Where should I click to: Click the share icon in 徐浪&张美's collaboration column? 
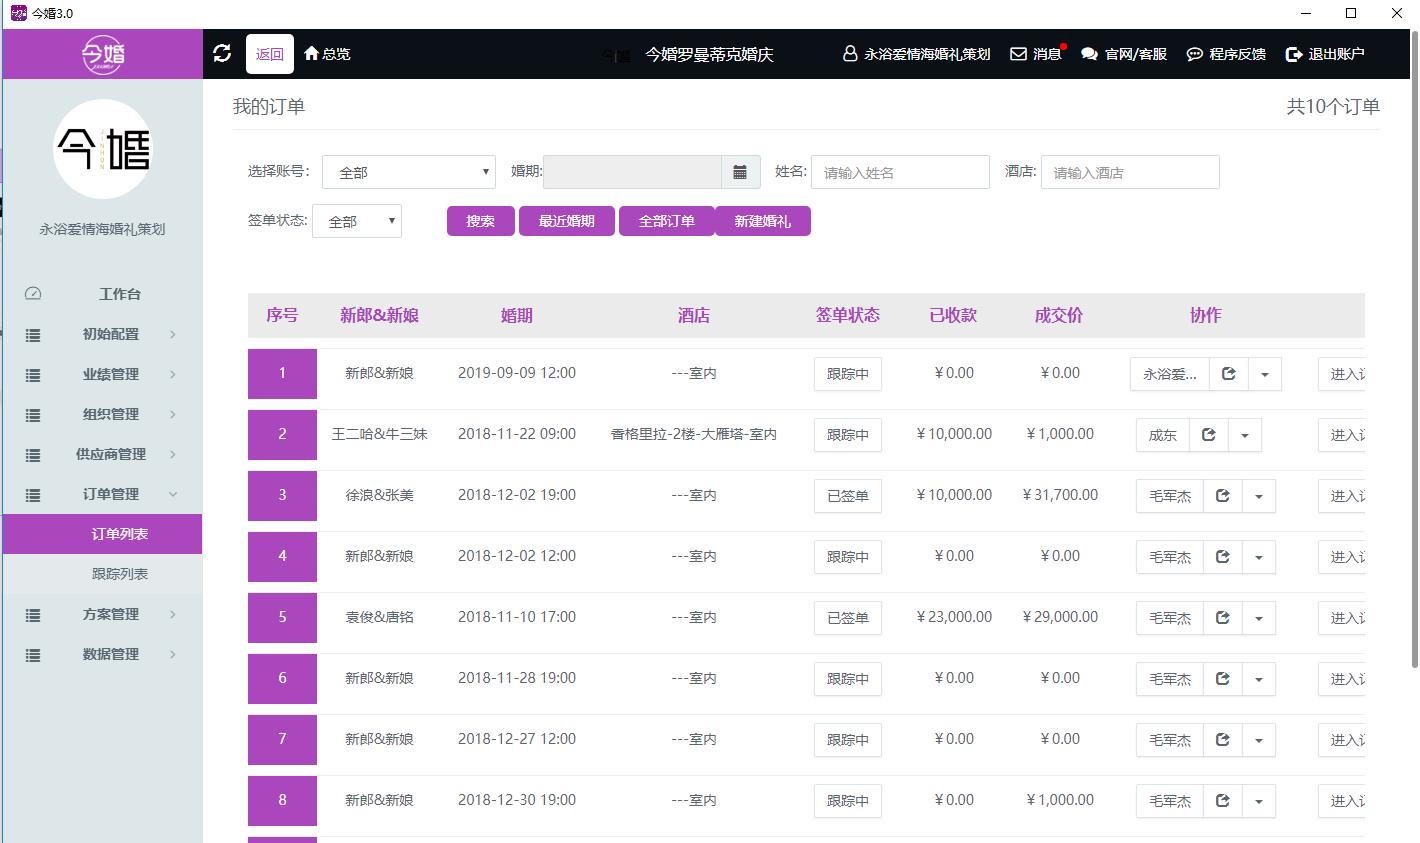point(1222,495)
